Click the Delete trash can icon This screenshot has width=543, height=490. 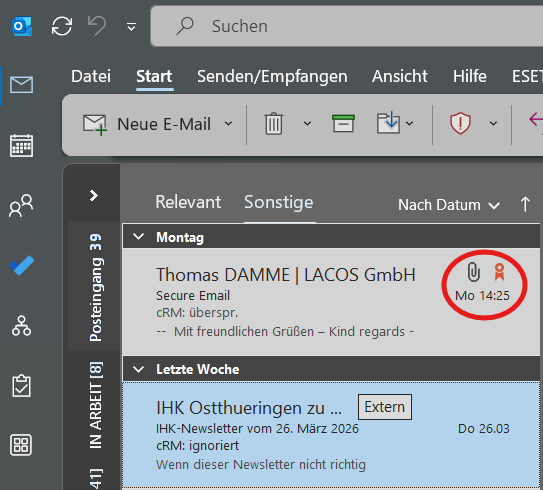point(274,124)
